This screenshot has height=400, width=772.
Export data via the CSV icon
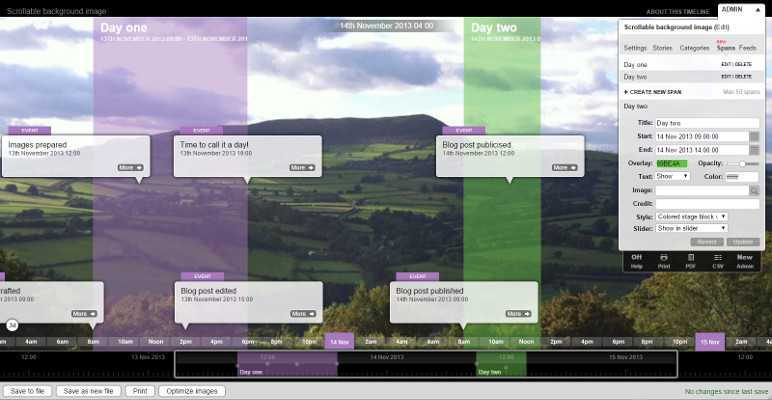[x=718, y=261]
